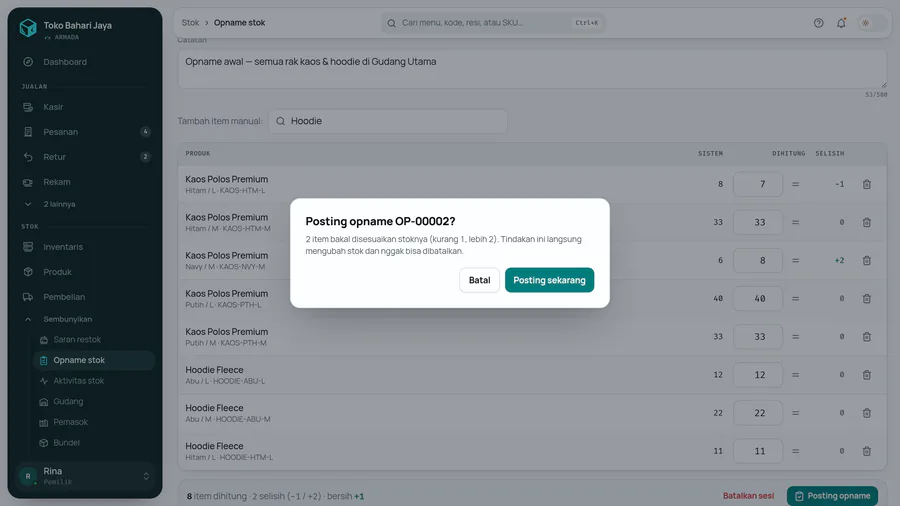Open Rekam menu item
The image size is (900, 506).
click(x=85, y=182)
